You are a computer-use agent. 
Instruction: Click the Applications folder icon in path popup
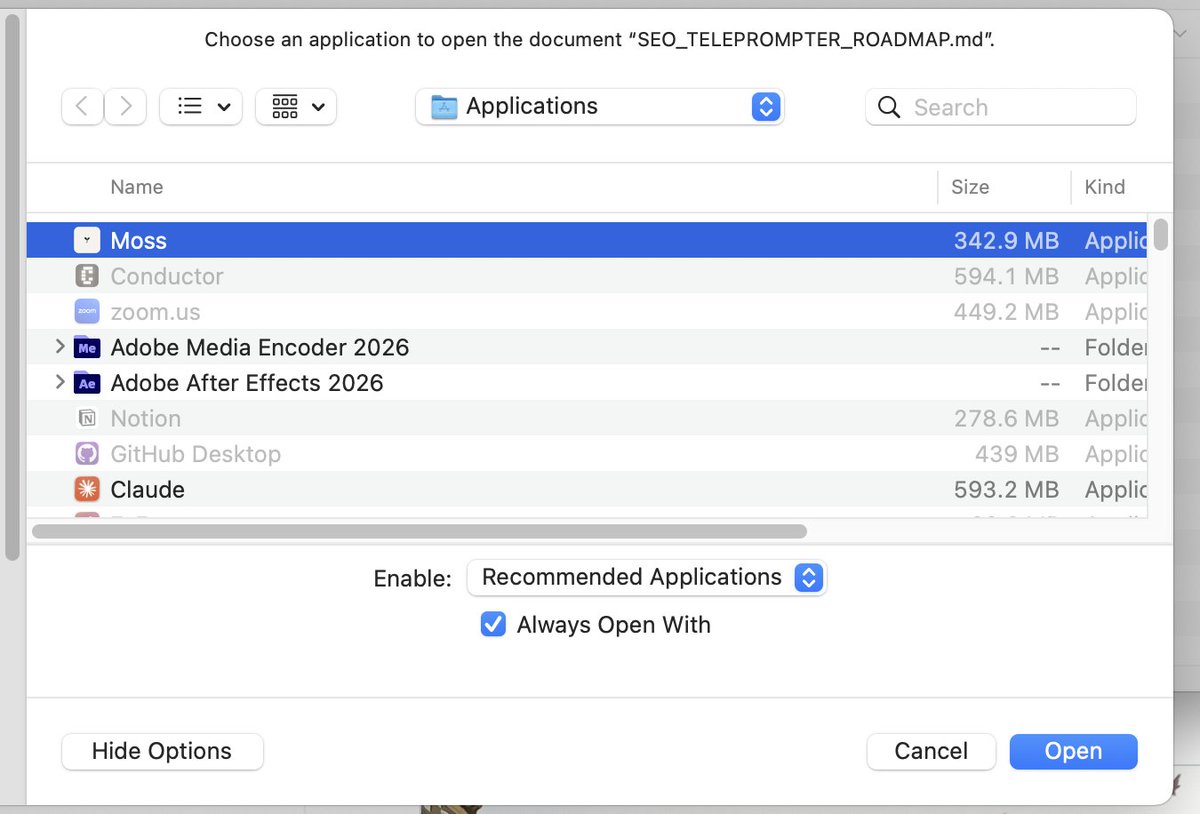[x=444, y=106]
